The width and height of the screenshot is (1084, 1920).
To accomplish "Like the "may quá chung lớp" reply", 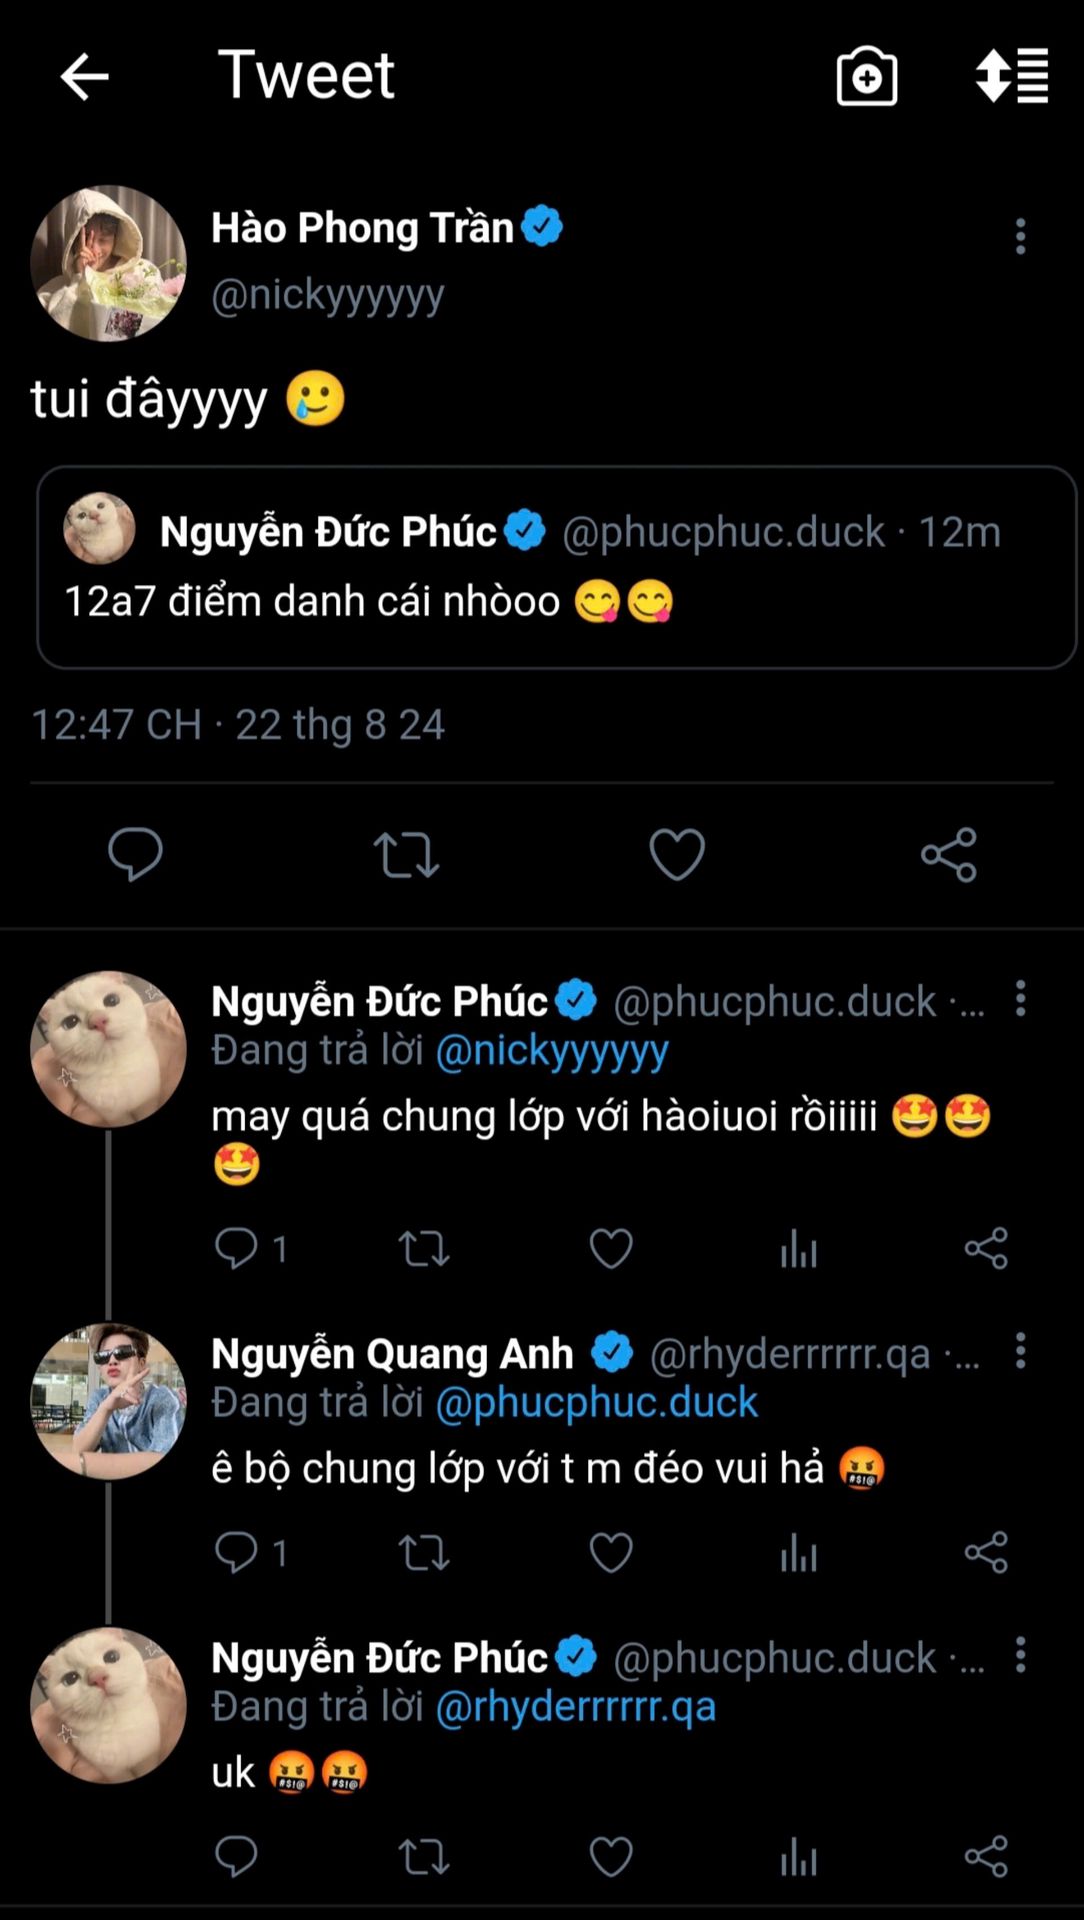I will [x=611, y=1249].
